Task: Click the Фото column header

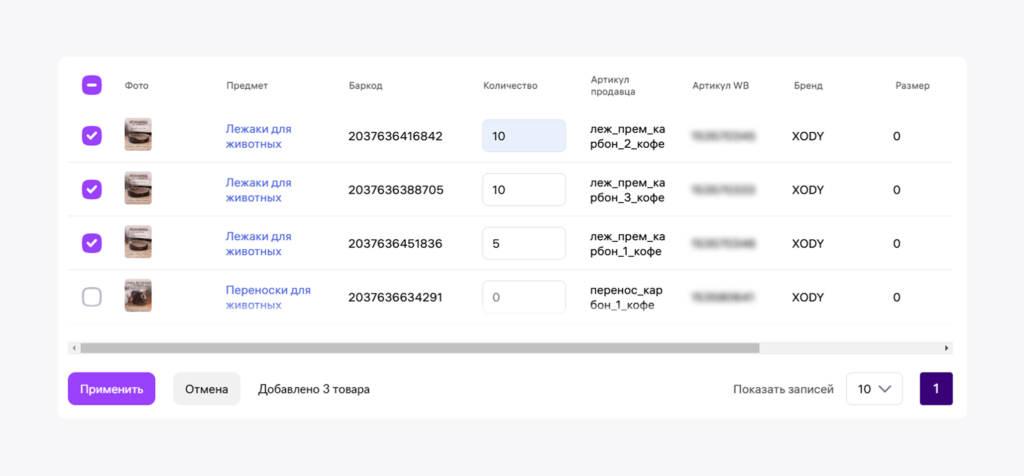Action: (136, 86)
